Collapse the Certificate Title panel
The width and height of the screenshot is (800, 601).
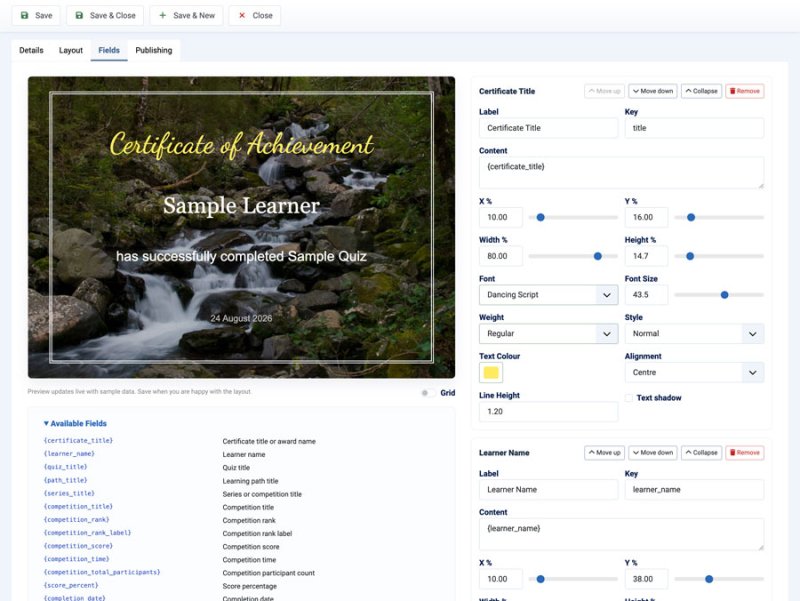coord(701,91)
